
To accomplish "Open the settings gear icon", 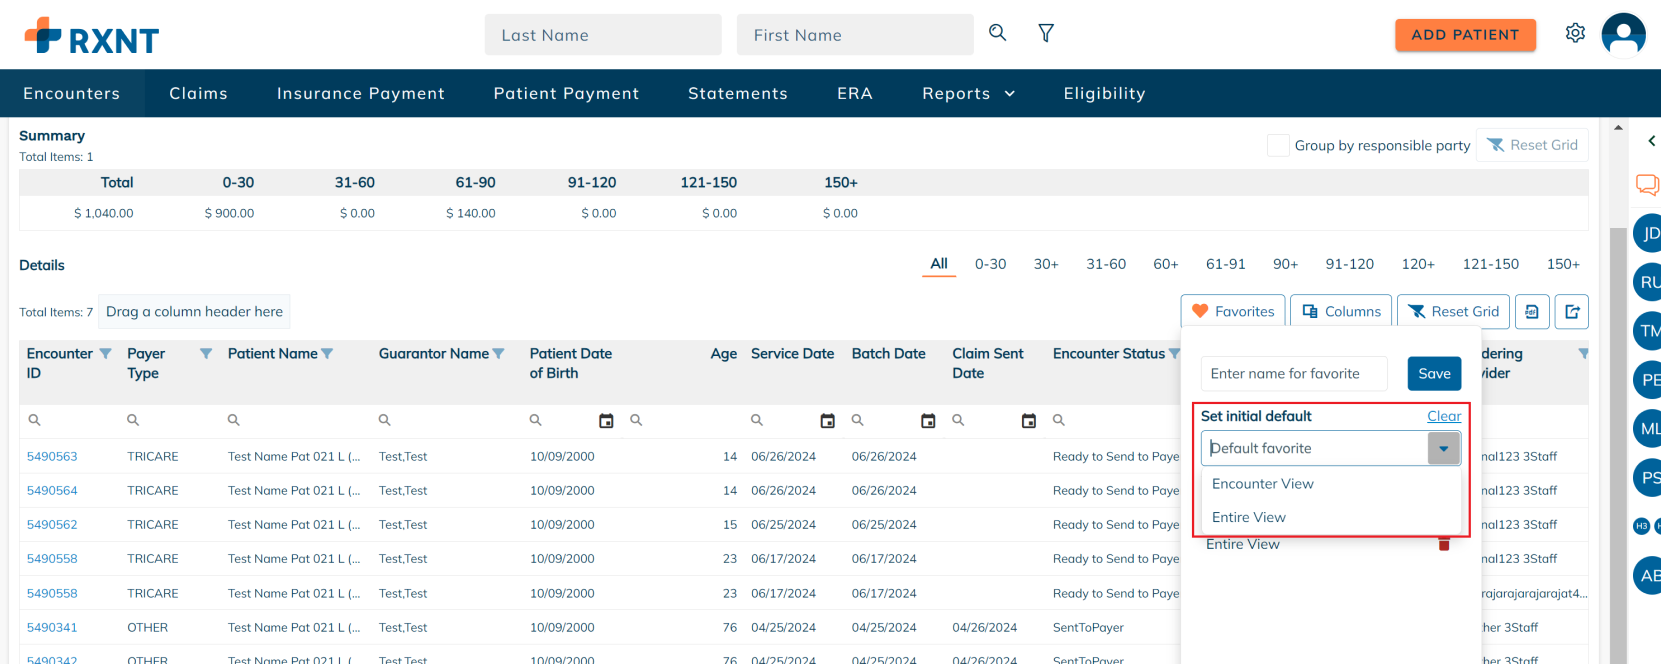I will click(x=1575, y=34).
